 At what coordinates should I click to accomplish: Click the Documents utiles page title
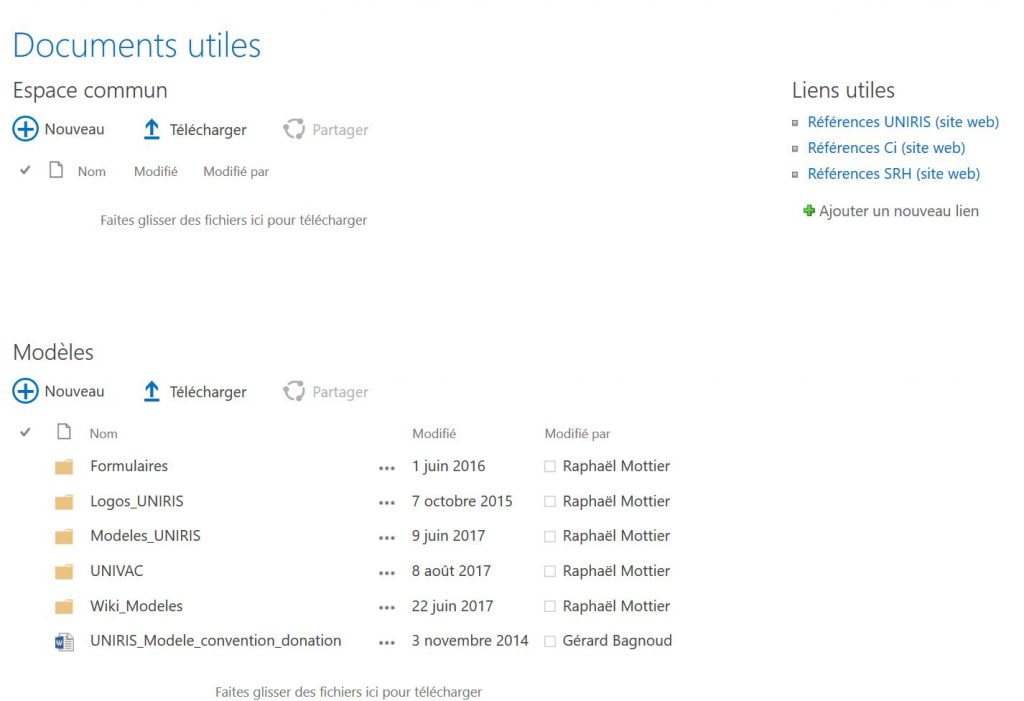click(137, 45)
